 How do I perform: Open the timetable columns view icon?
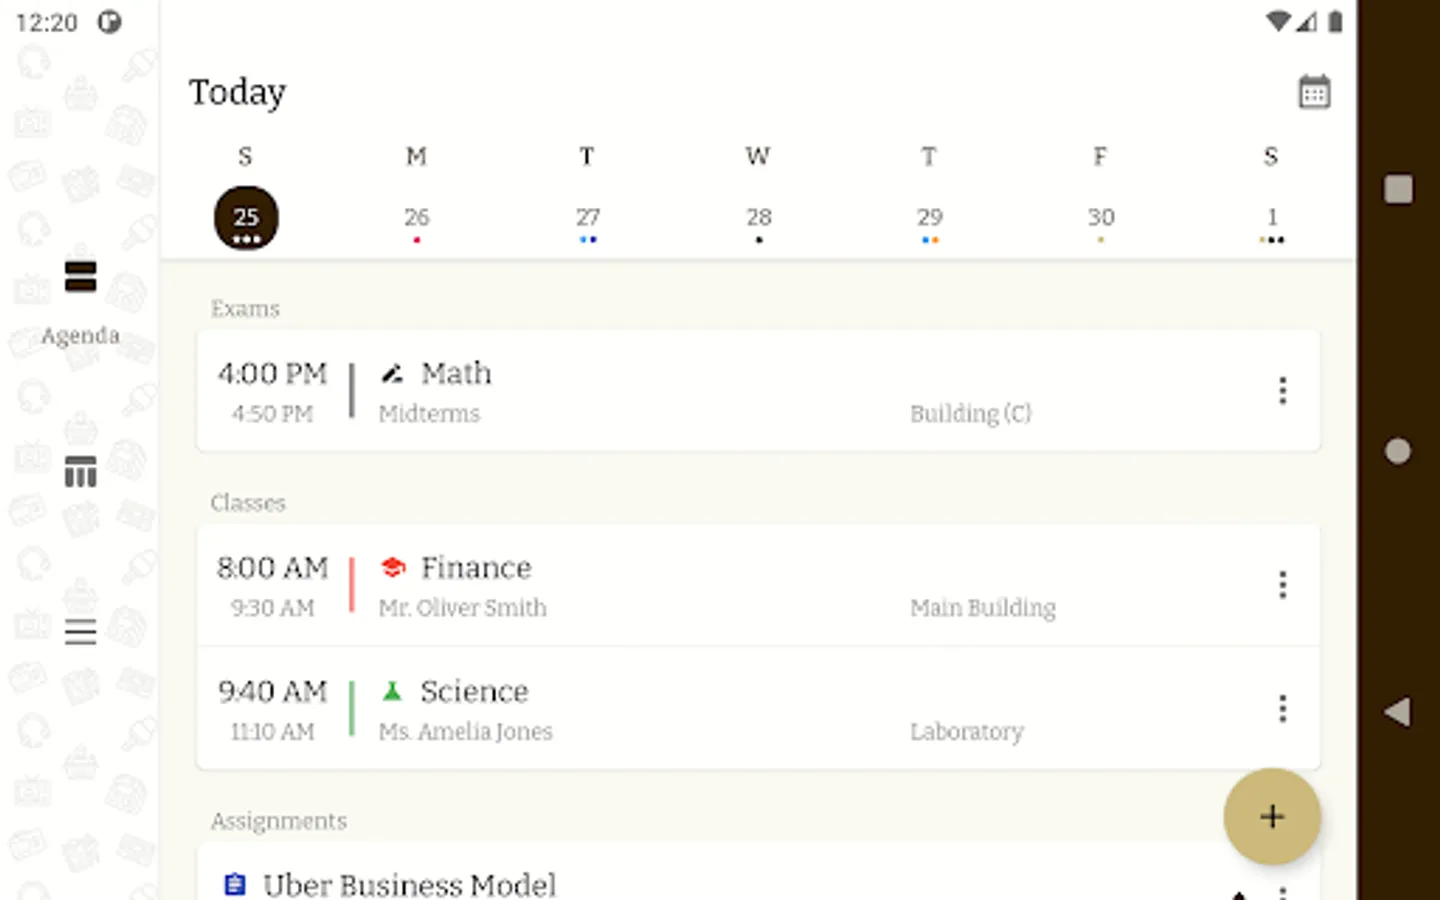click(x=80, y=471)
